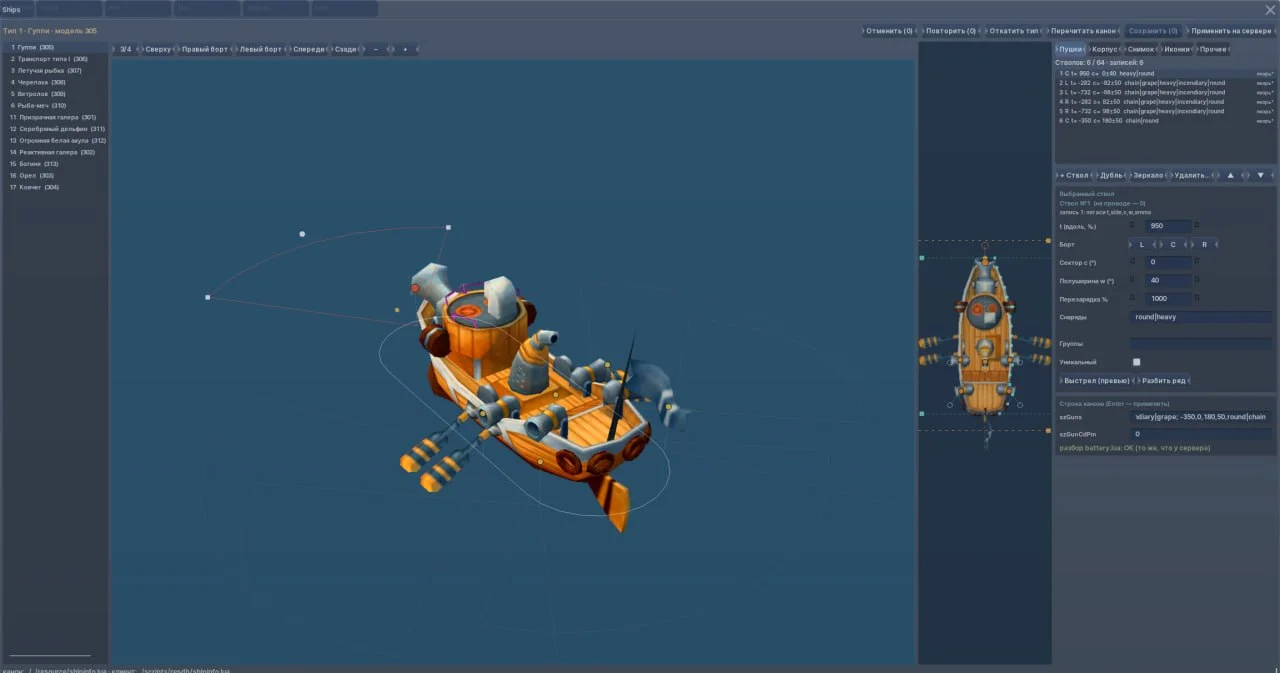Screen dimensions: 1280x673
Task: Focus the Полуширина w field
Action: 1169,280
